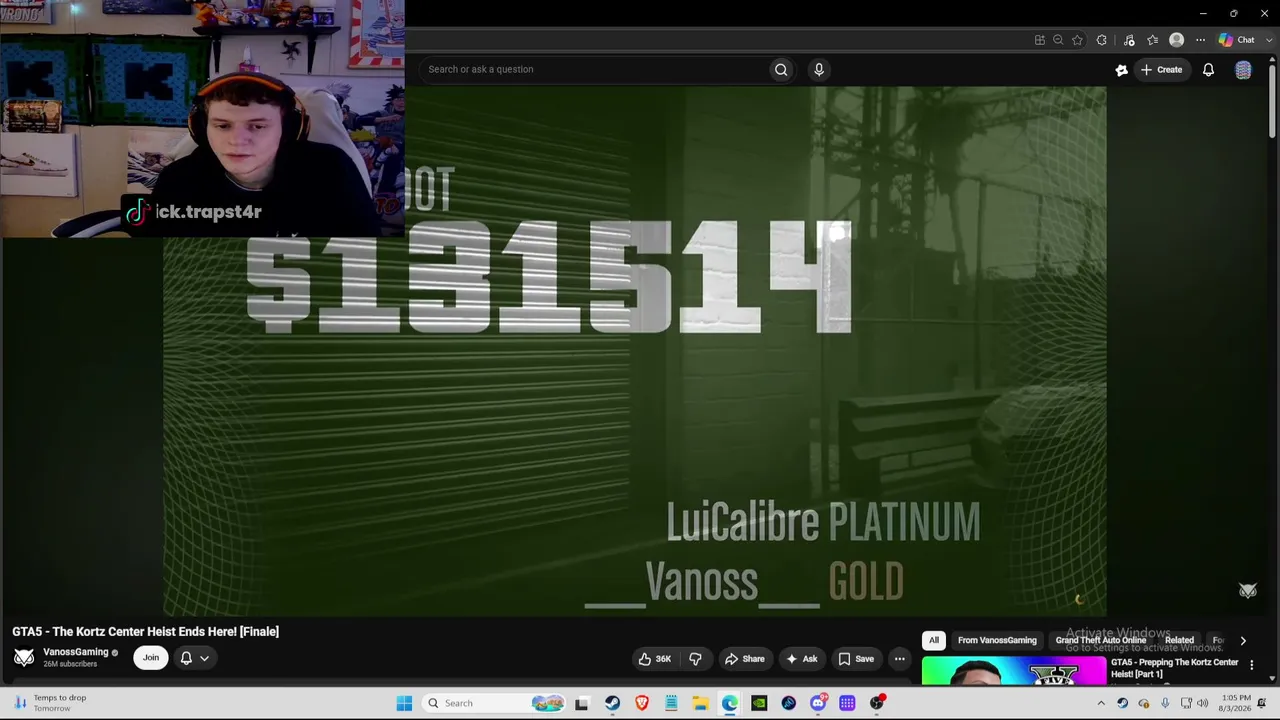Open more actions for the video

(899, 659)
